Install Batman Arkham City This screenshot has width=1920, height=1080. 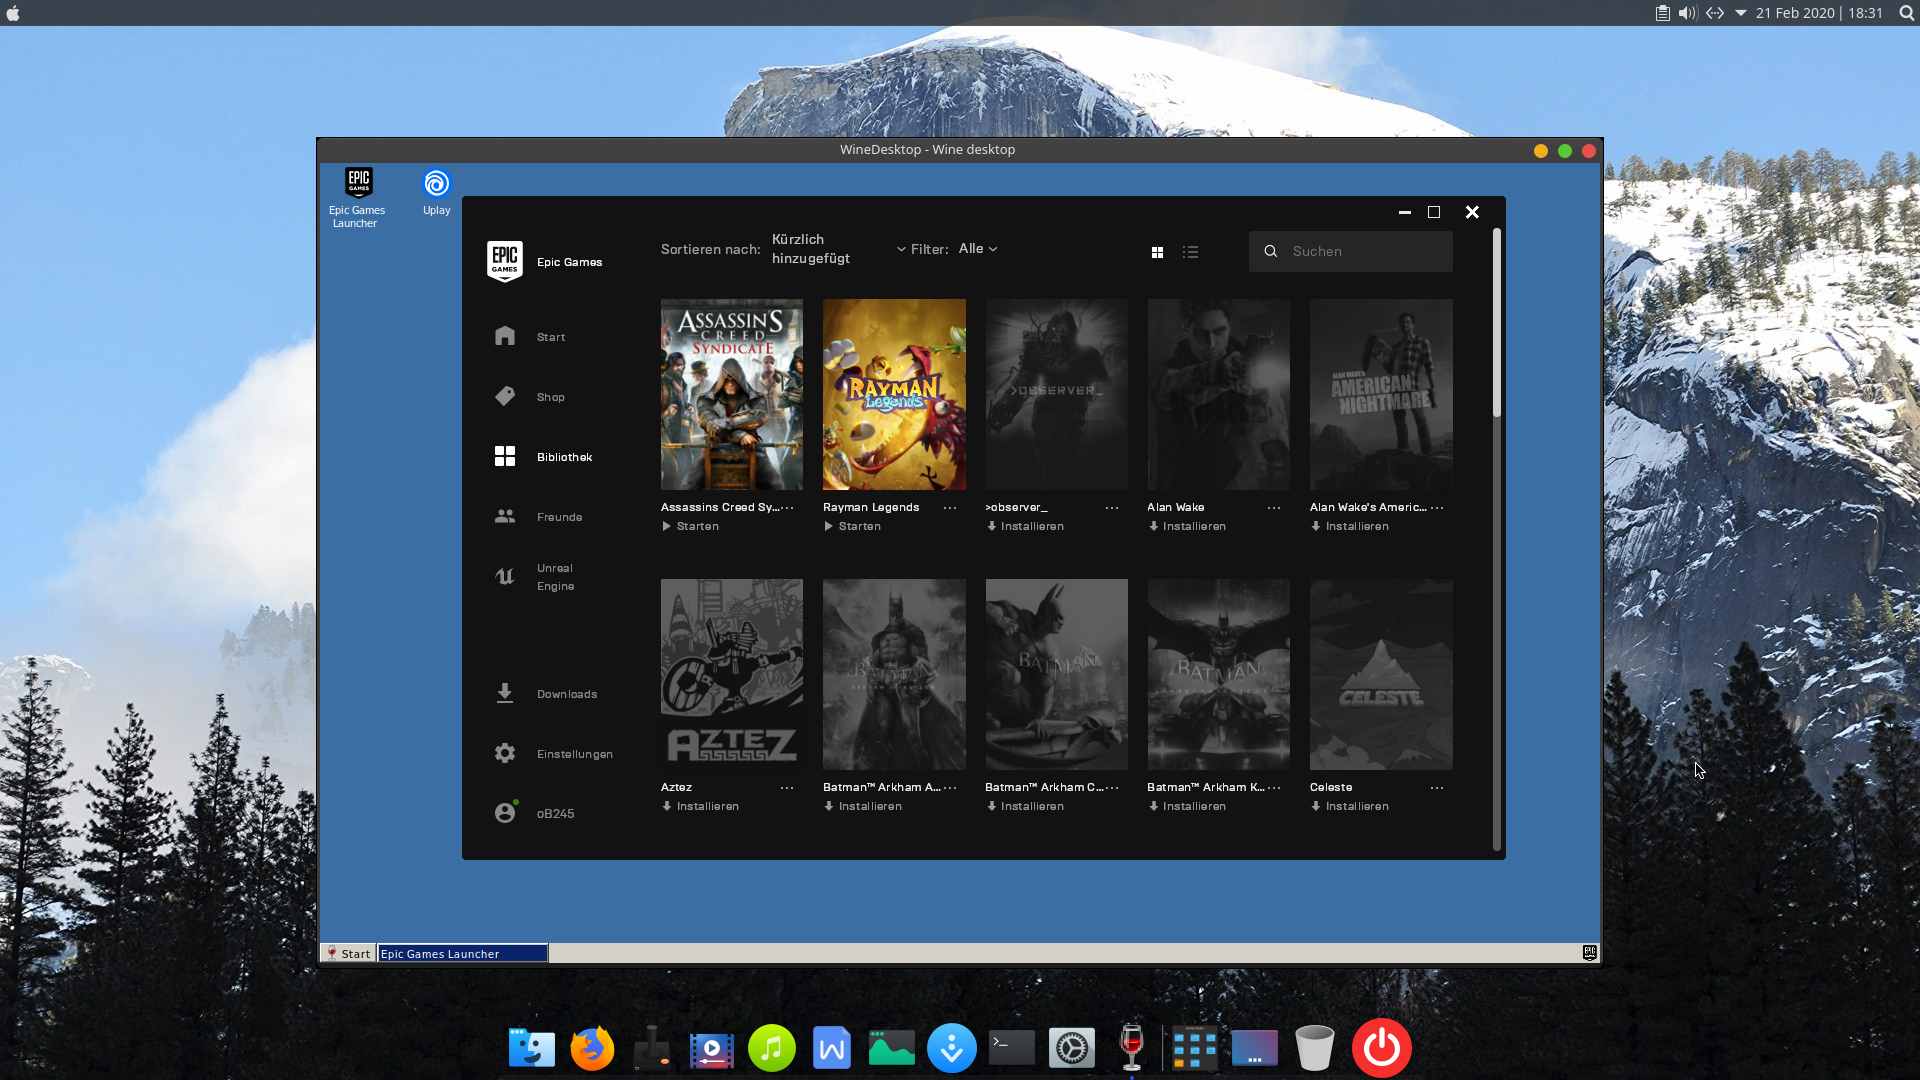tap(1025, 806)
